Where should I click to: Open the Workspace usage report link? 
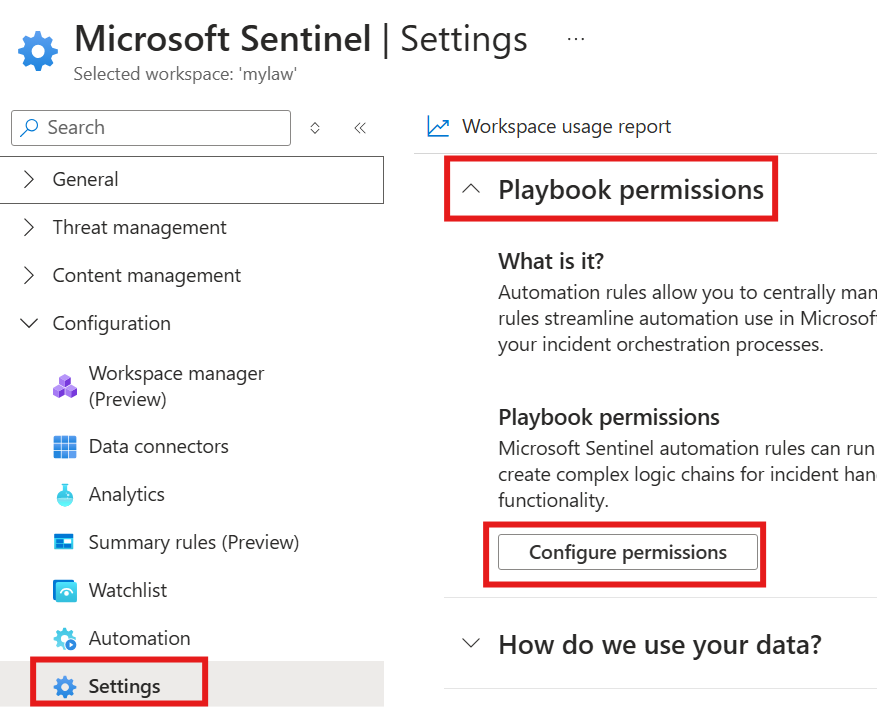point(566,127)
